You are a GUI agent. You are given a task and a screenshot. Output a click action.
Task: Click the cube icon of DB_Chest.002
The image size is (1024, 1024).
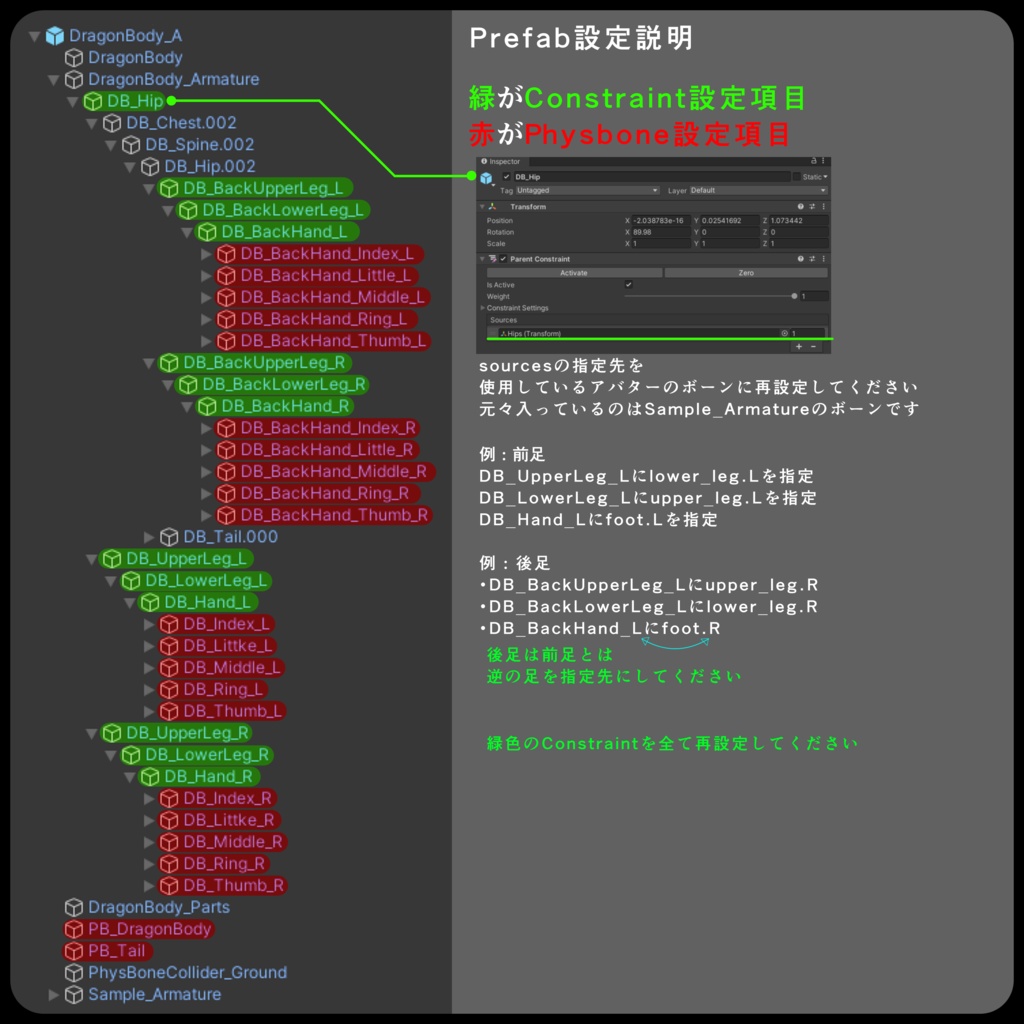point(112,123)
